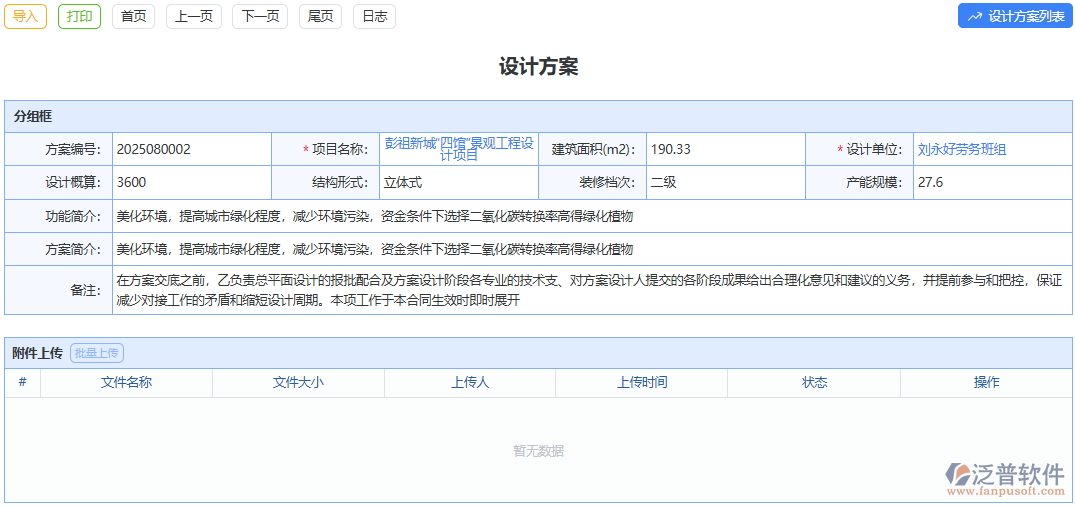Click design estimate value 3600
Screen dimensions: 1075x507
[132, 182]
